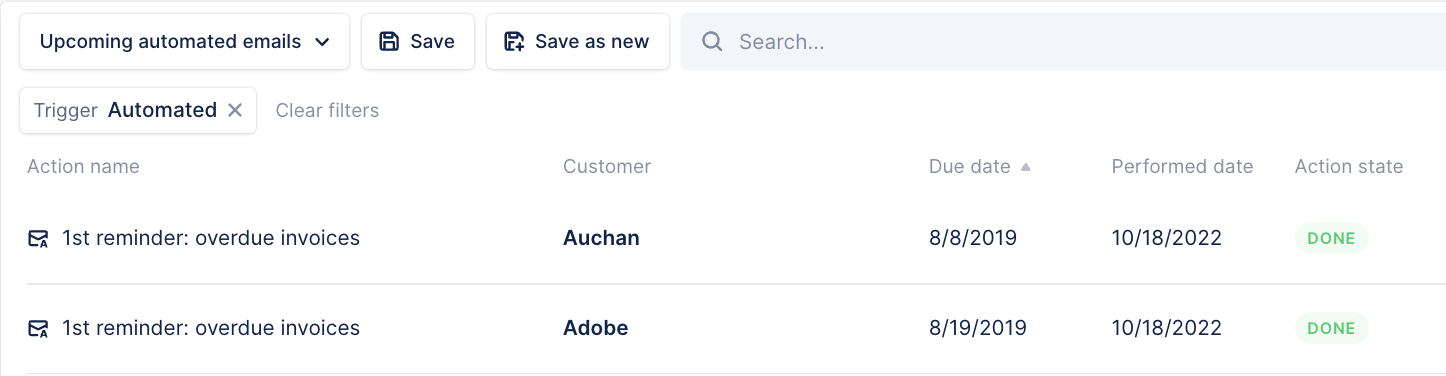The image size is (1446, 376).
Task: Open the Adobe customer link
Action: coord(596,328)
